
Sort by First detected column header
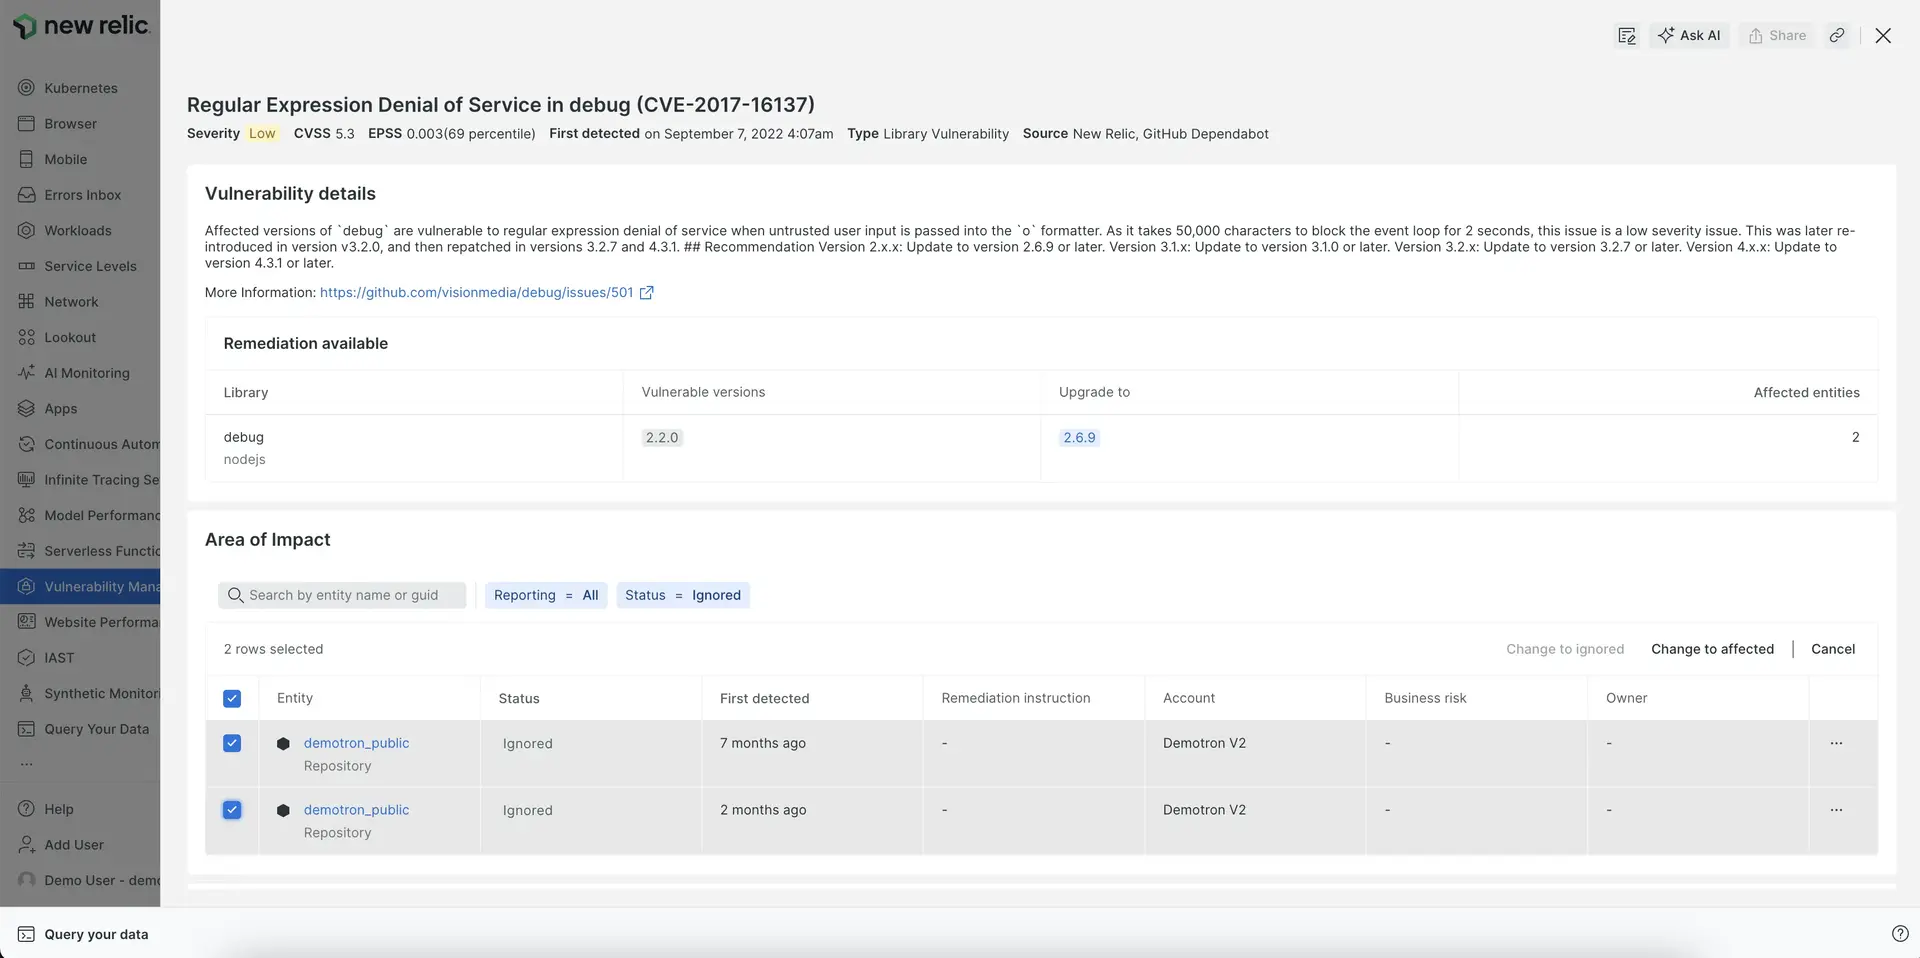pyautogui.click(x=764, y=698)
